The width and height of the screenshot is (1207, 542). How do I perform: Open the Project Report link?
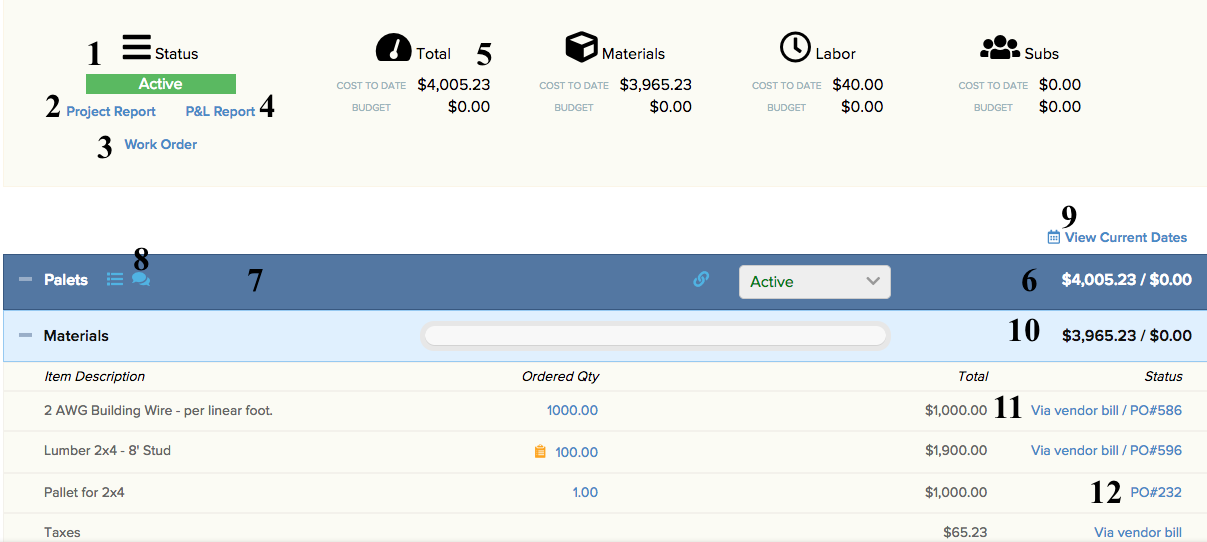[x=111, y=112]
